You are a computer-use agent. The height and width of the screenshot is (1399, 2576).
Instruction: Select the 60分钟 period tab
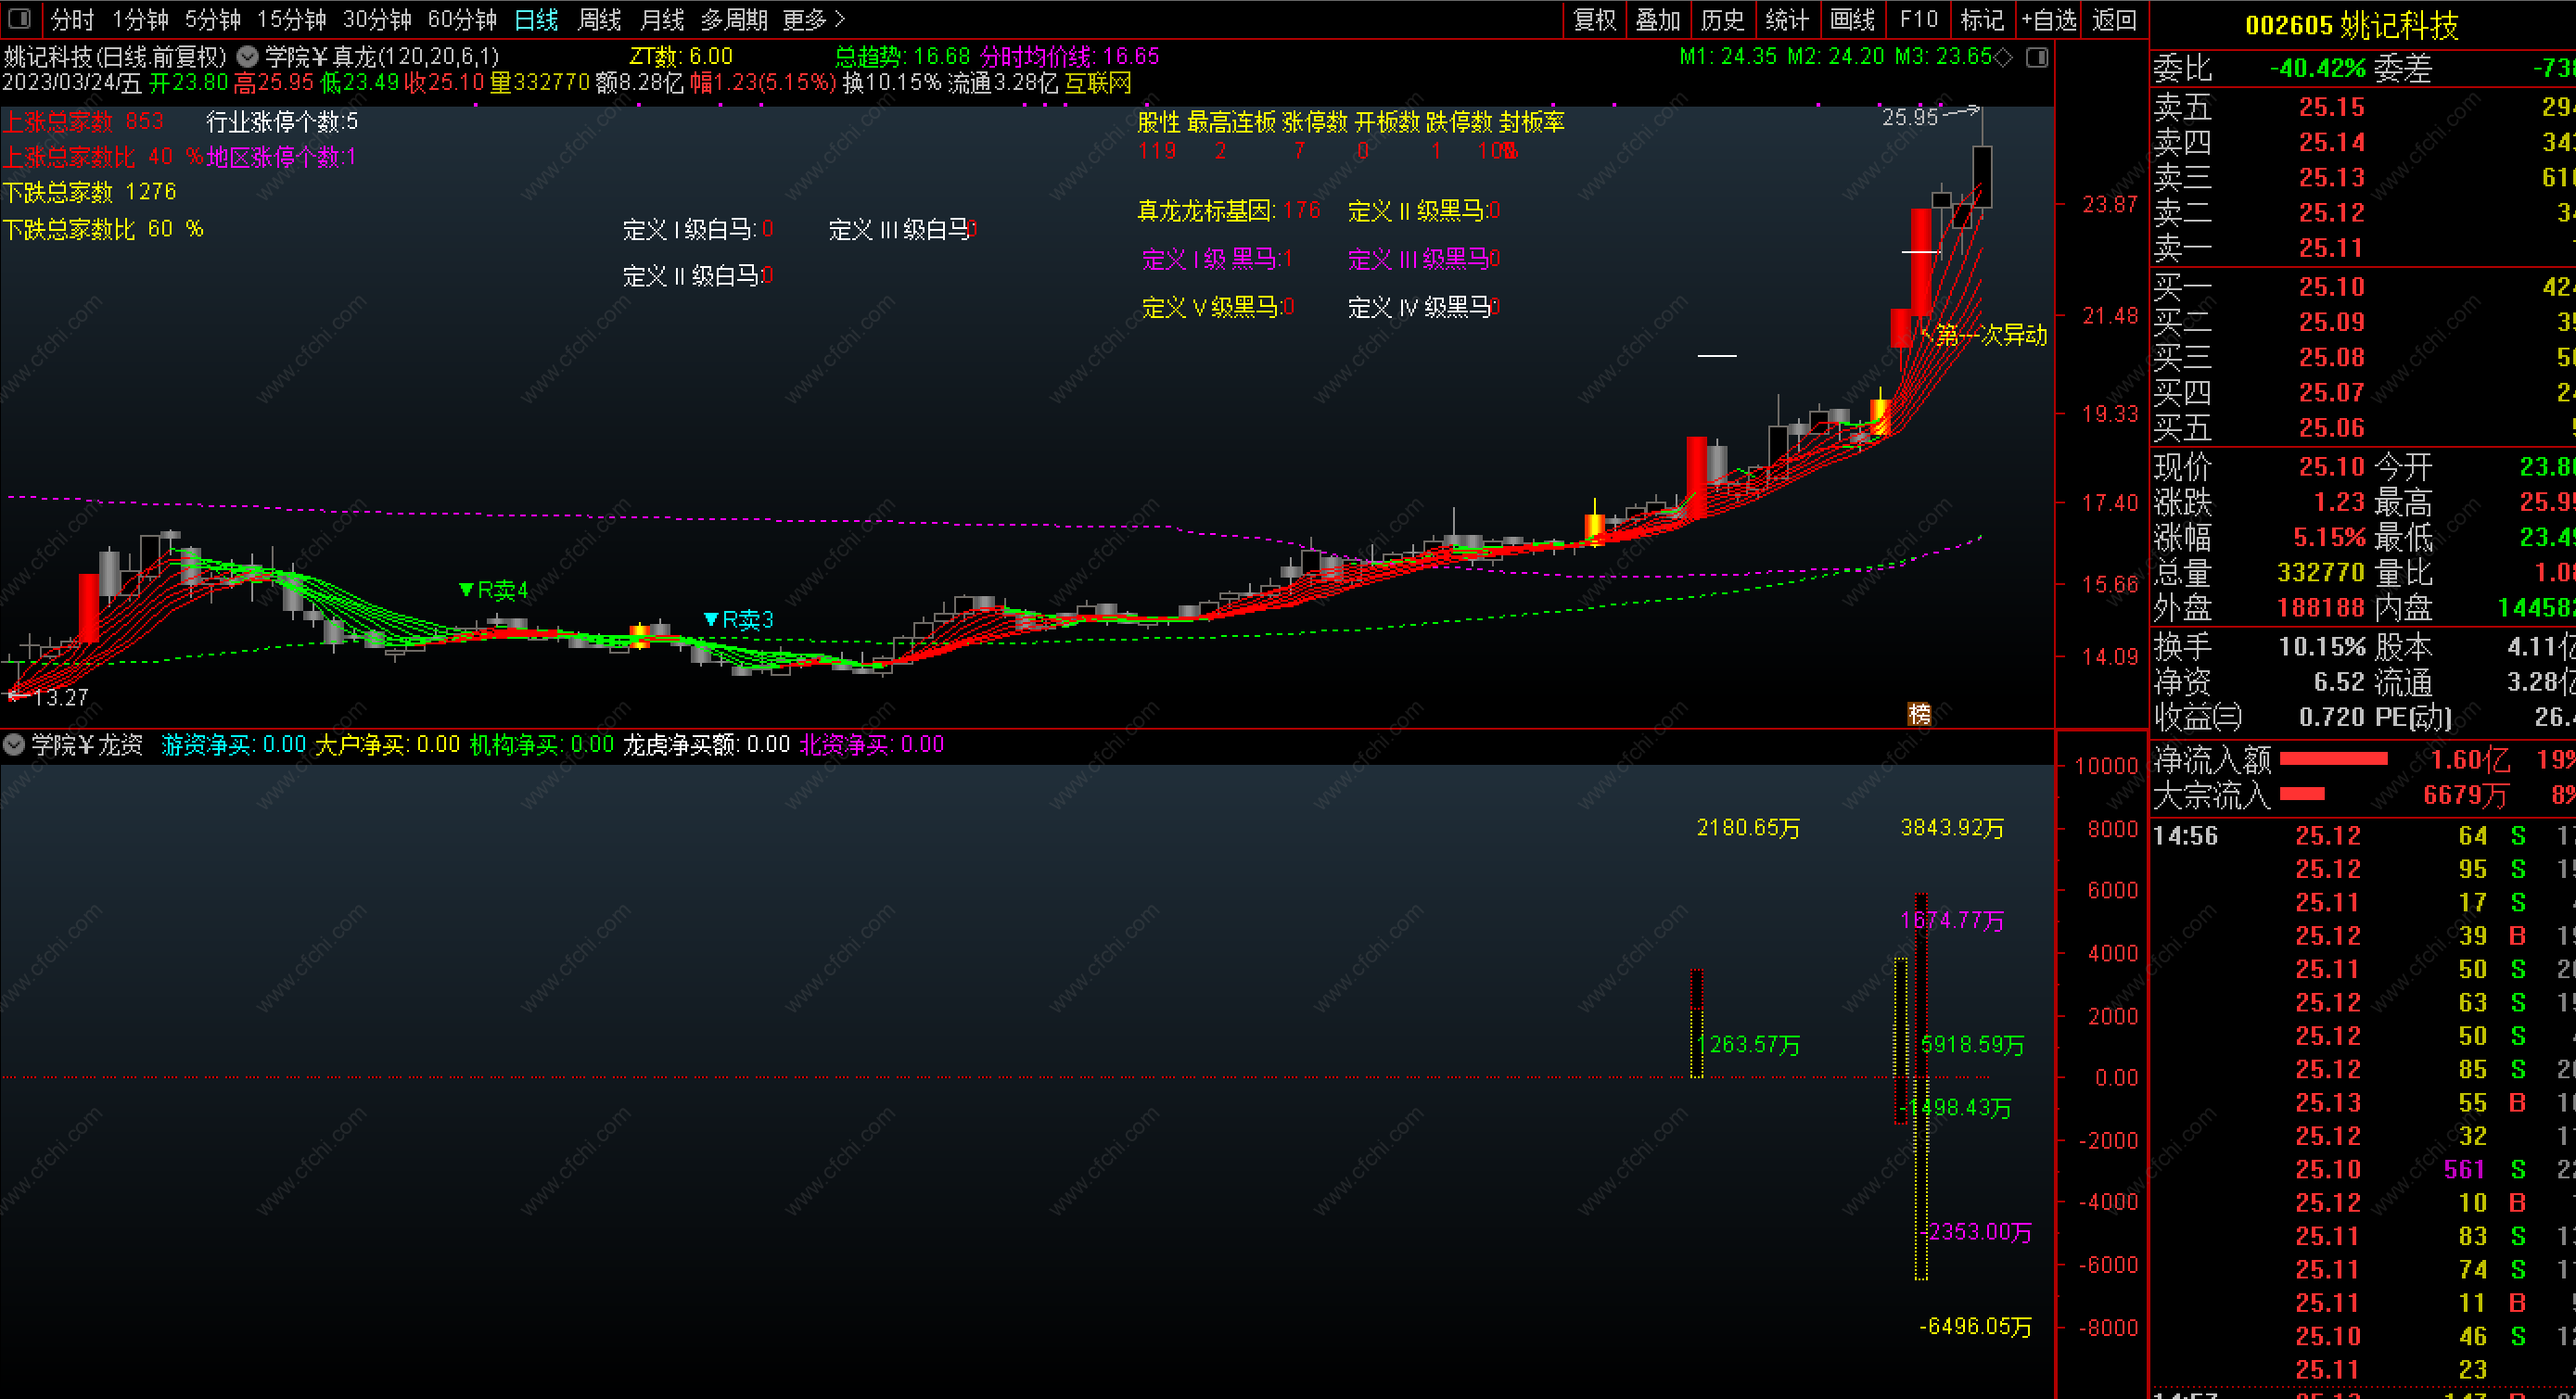[462, 19]
